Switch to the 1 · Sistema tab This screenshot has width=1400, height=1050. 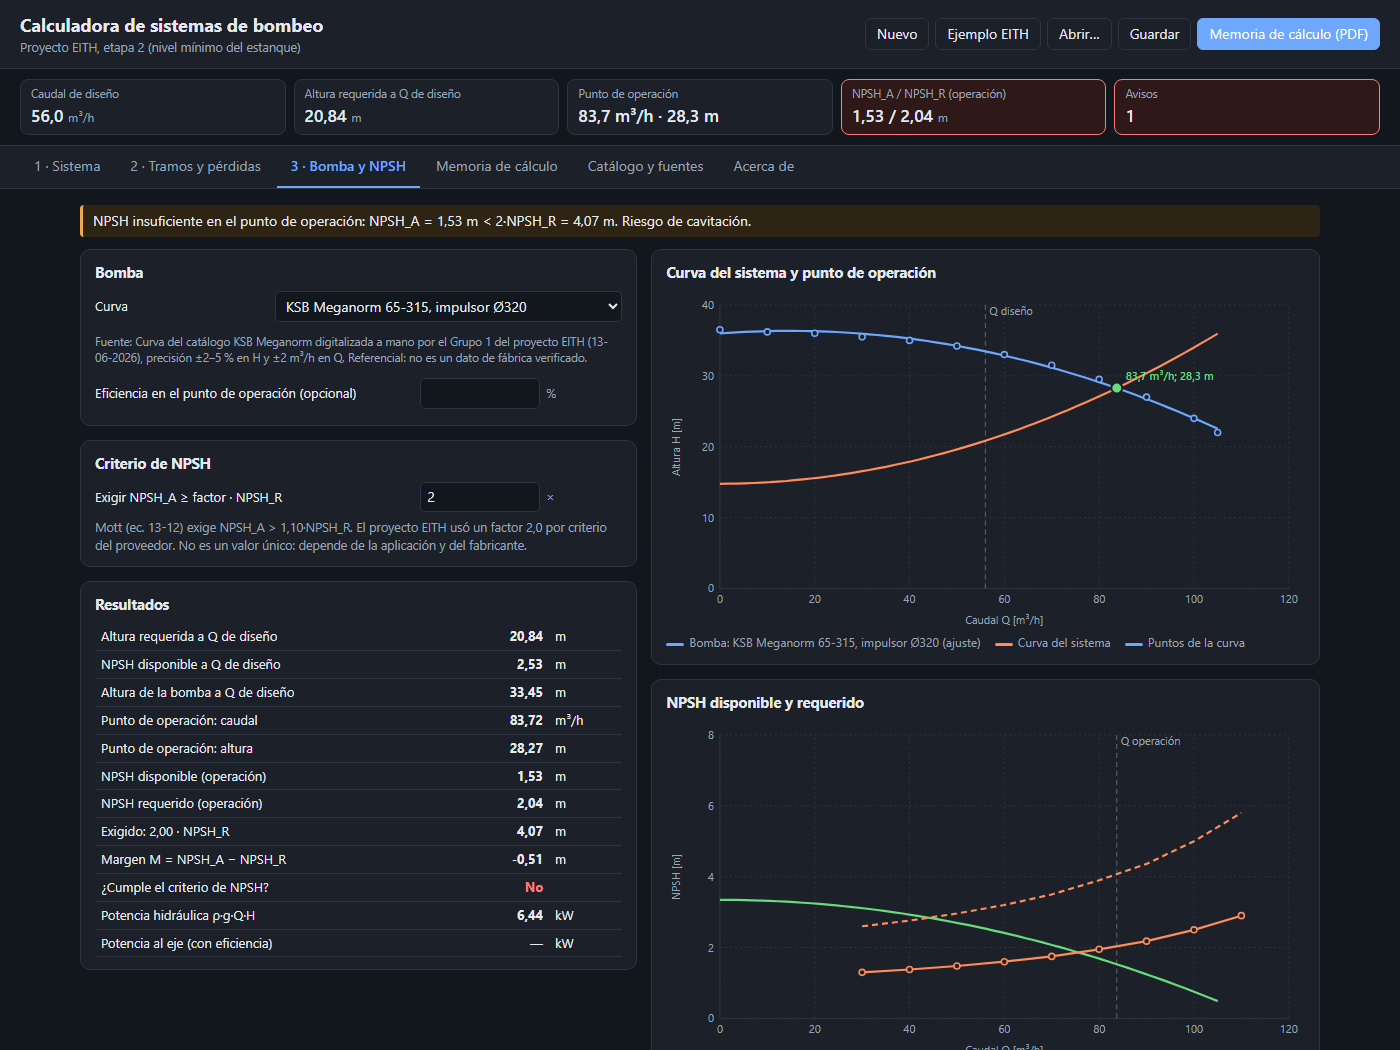pyautogui.click(x=67, y=166)
